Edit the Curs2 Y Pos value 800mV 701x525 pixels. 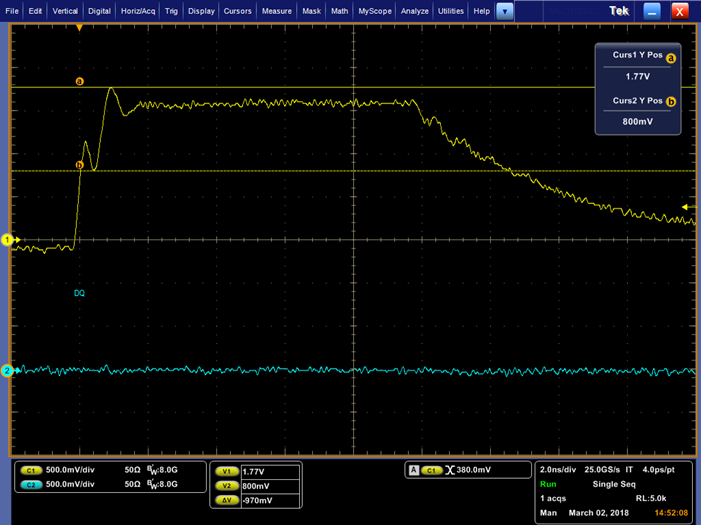[638, 122]
